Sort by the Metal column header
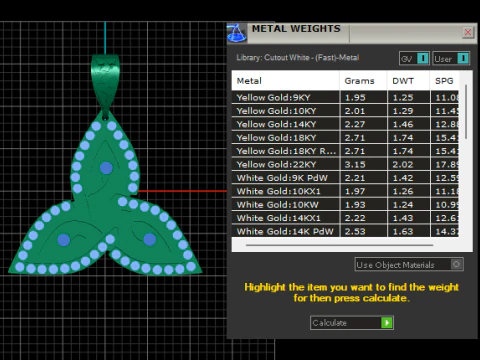 click(286, 81)
